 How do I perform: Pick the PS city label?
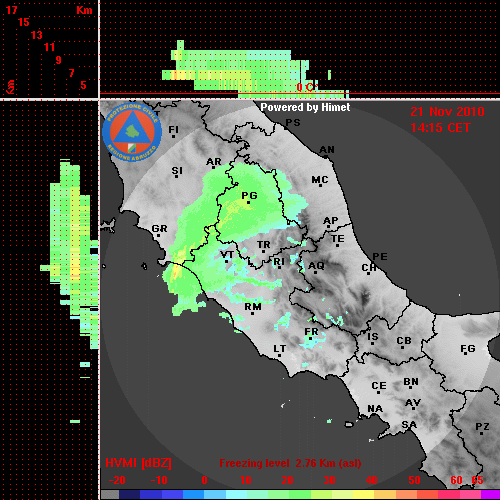point(293,123)
